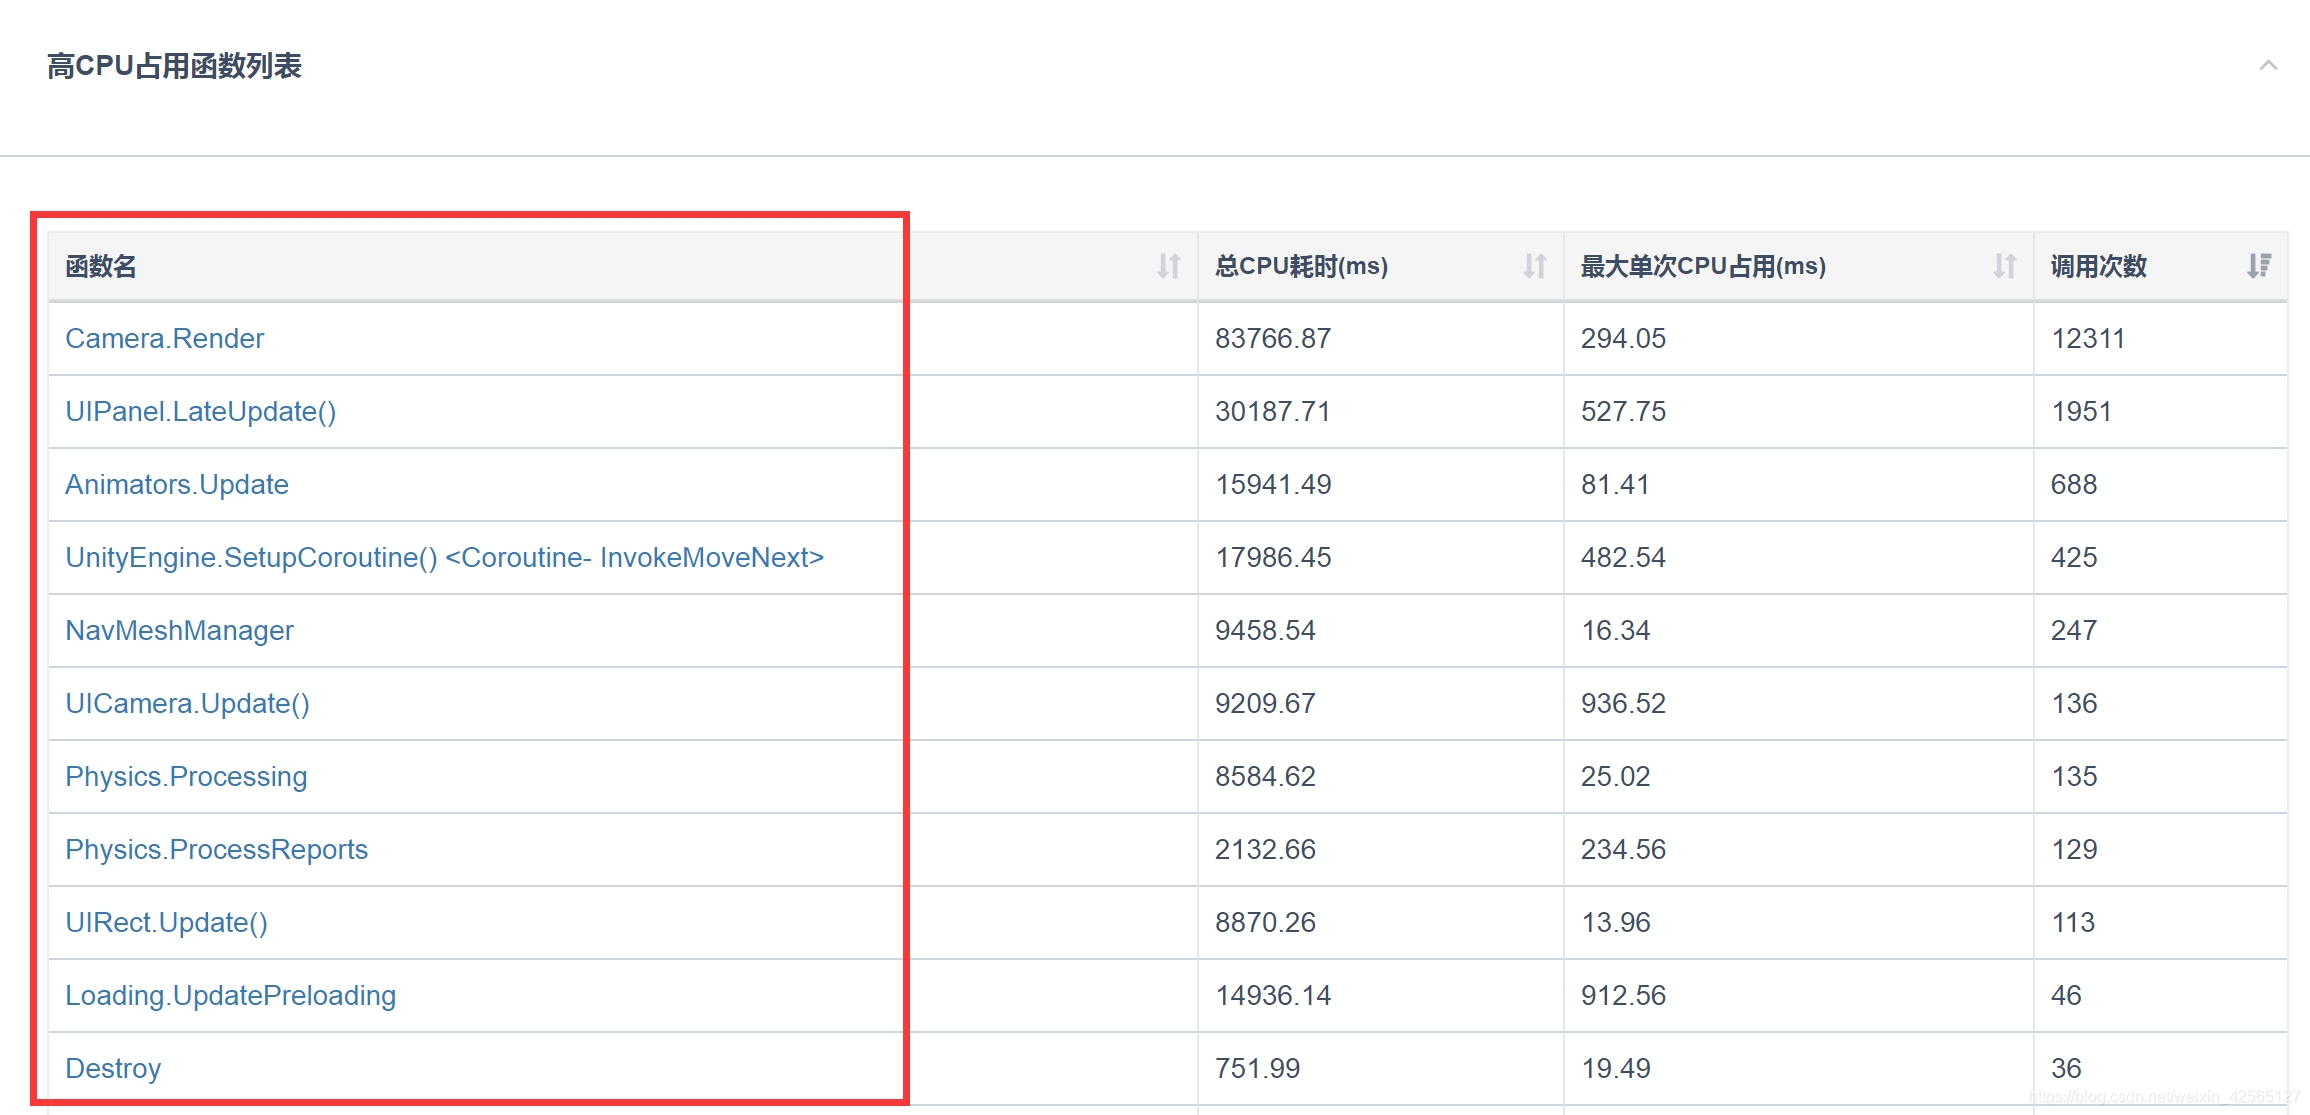Open UnityEngine.SetupCoroutine InvokeMoveNext entry
Image resolution: width=2310 pixels, height=1115 pixels.
444,557
